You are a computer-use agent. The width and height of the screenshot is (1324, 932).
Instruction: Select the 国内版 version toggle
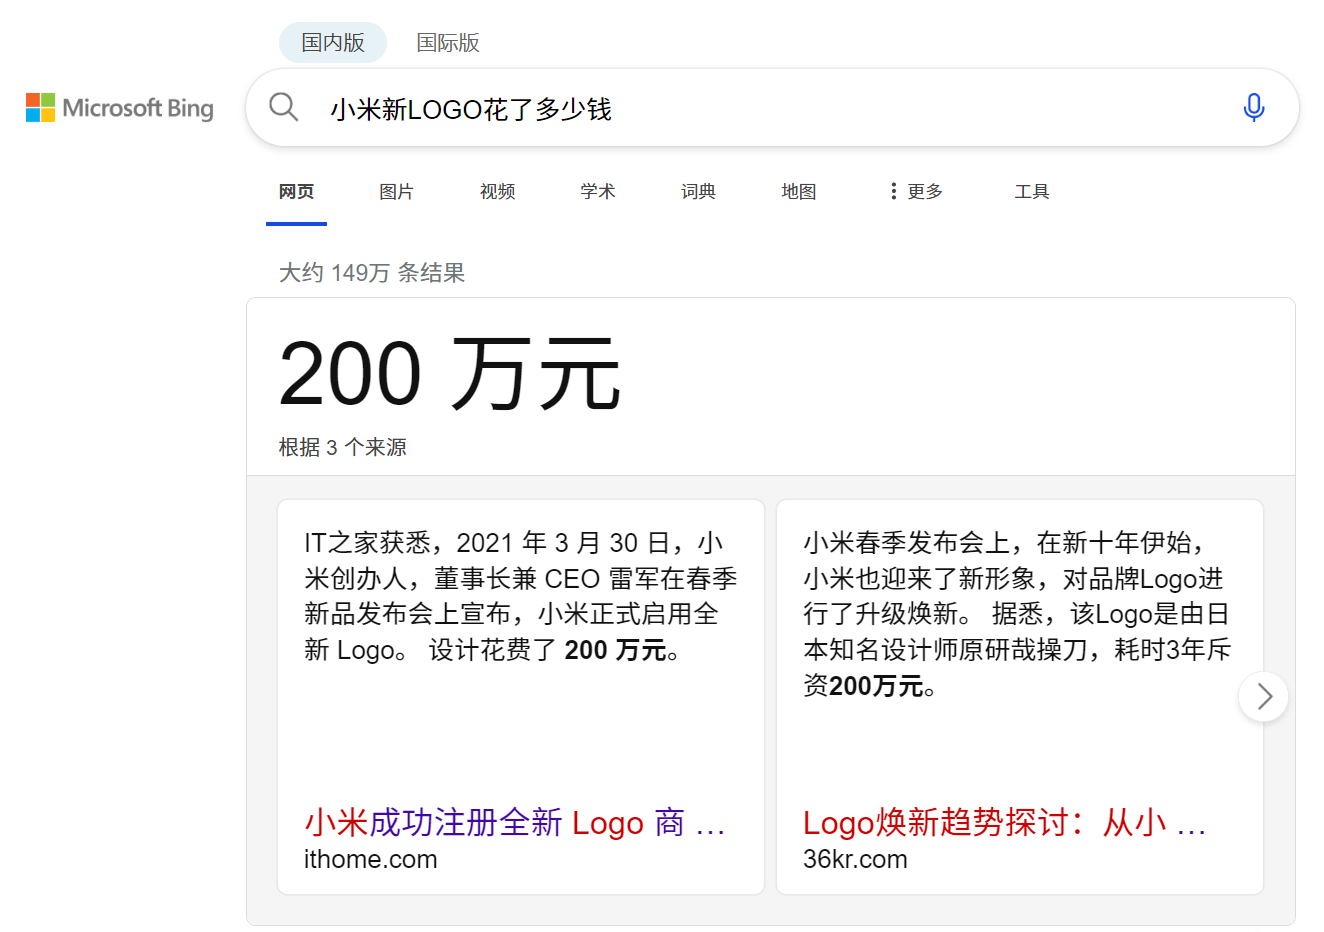[332, 42]
